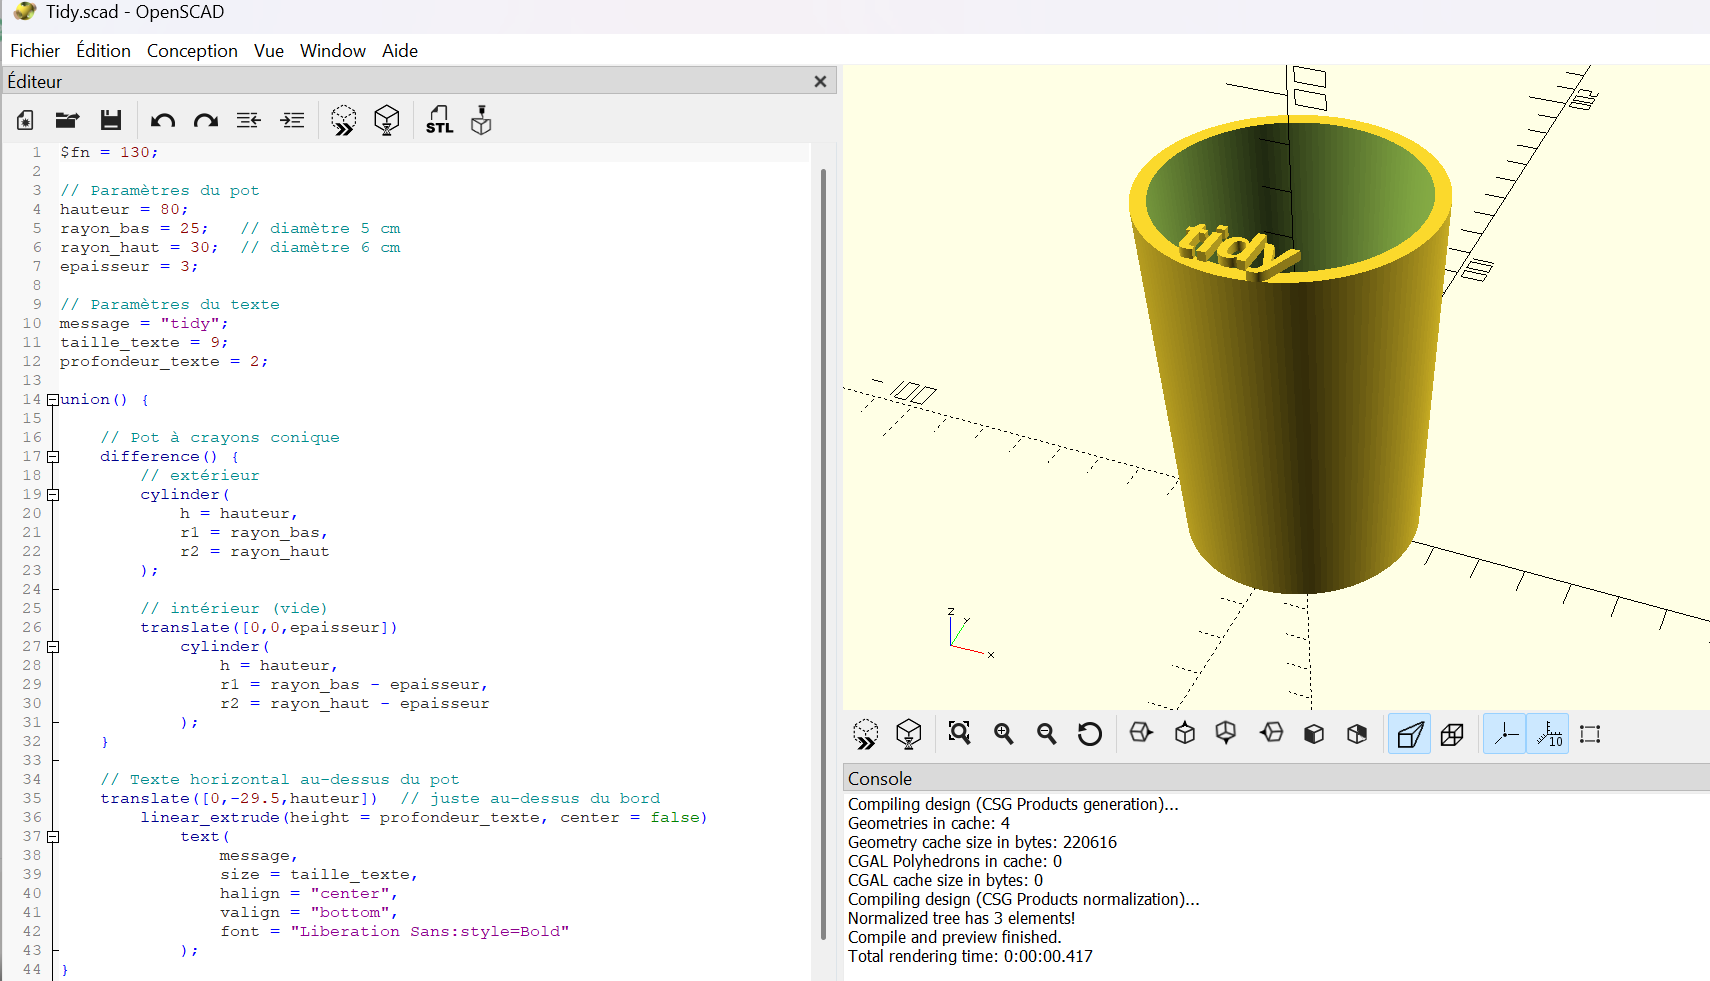Screen dimensions: 1710x981
Task: Toggle the Perspective view button
Action: [1409, 734]
